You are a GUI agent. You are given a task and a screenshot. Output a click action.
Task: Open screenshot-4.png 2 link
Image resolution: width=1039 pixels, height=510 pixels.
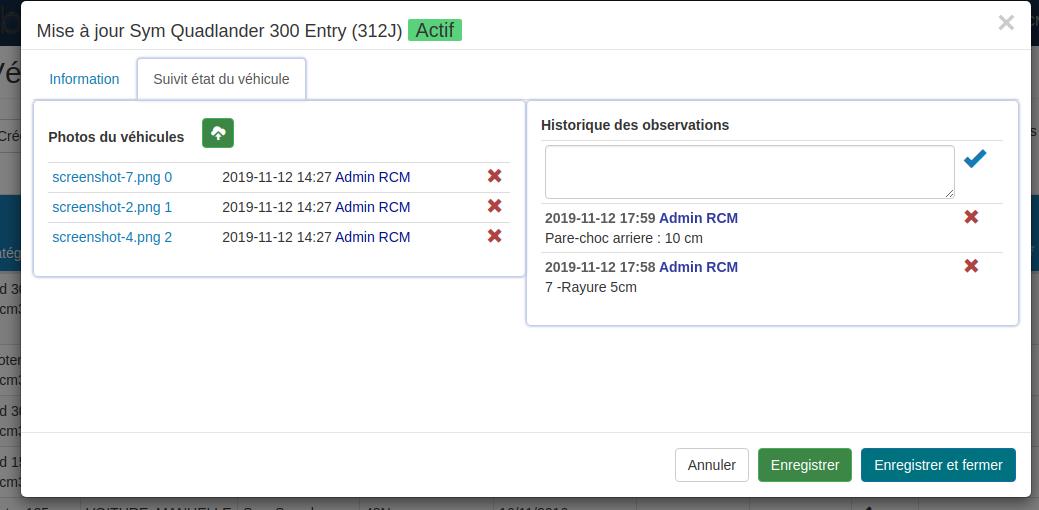(112, 237)
